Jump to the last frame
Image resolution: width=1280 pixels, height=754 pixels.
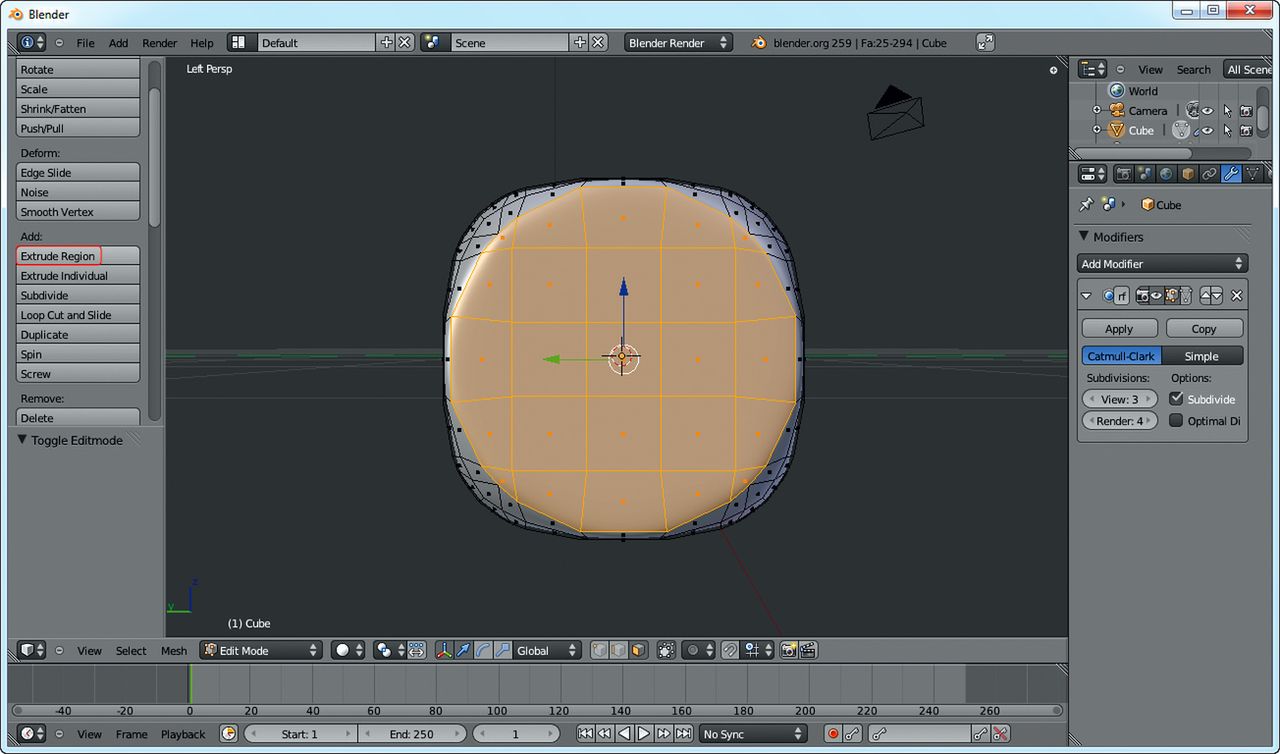(683, 734)
